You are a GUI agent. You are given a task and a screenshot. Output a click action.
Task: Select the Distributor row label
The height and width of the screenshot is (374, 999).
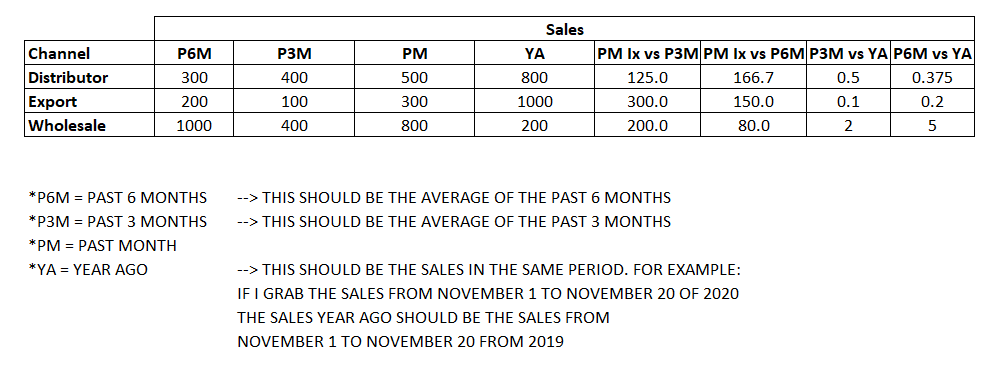(x=90, y=78)
